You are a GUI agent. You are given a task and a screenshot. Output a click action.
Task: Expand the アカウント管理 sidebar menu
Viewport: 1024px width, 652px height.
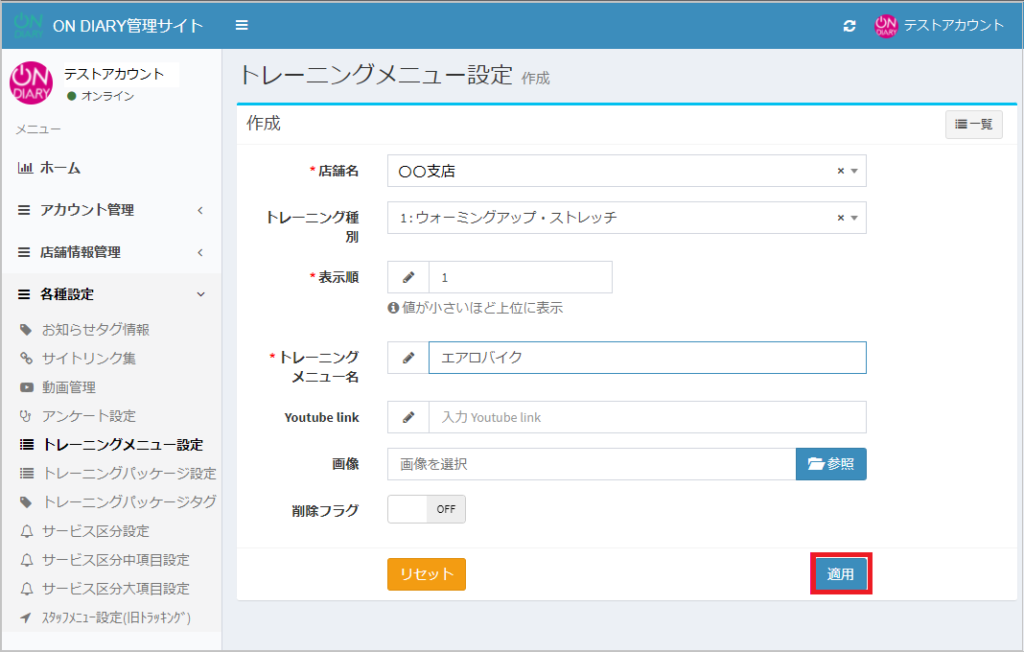(x=110, y=210)
